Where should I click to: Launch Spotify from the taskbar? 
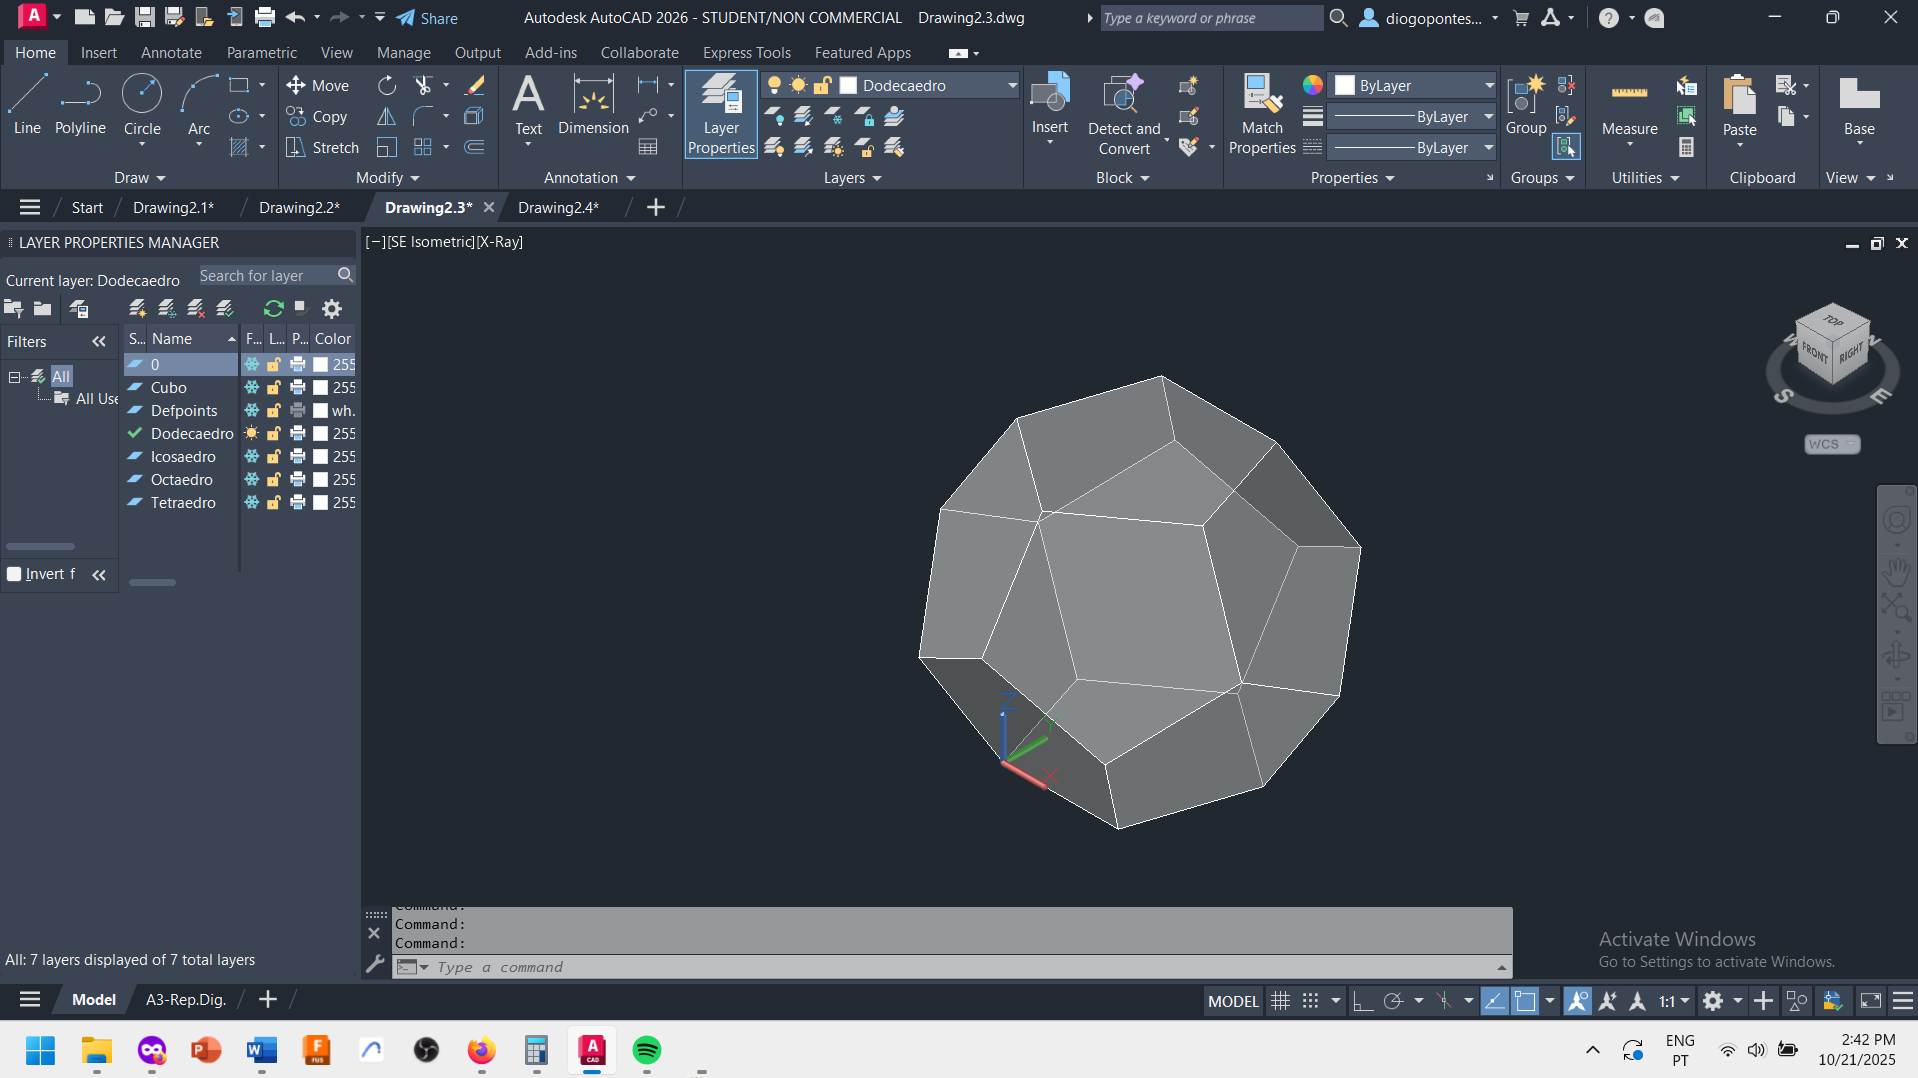click(x=647, y=1050)
